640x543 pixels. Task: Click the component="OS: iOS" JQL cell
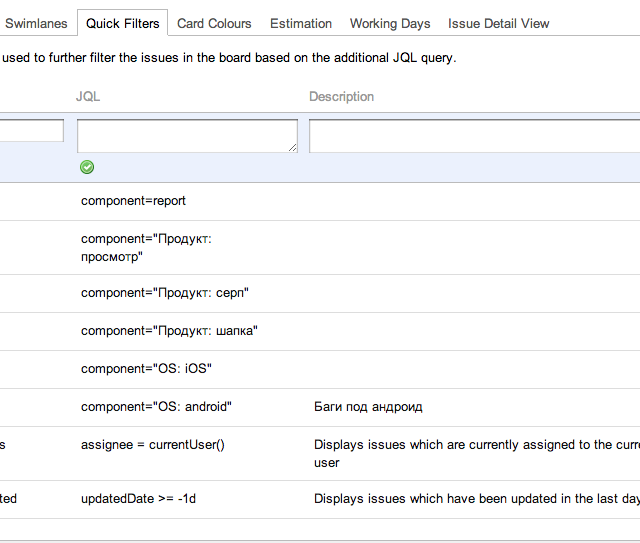pyautogui.click(x=147, y=369)
